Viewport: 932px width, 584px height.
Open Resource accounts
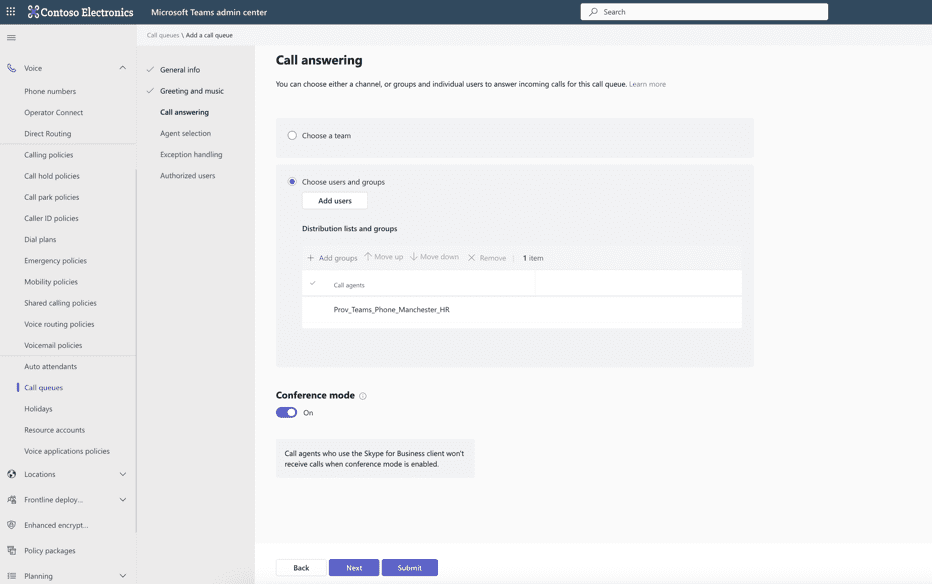click(x=54, y=430)
